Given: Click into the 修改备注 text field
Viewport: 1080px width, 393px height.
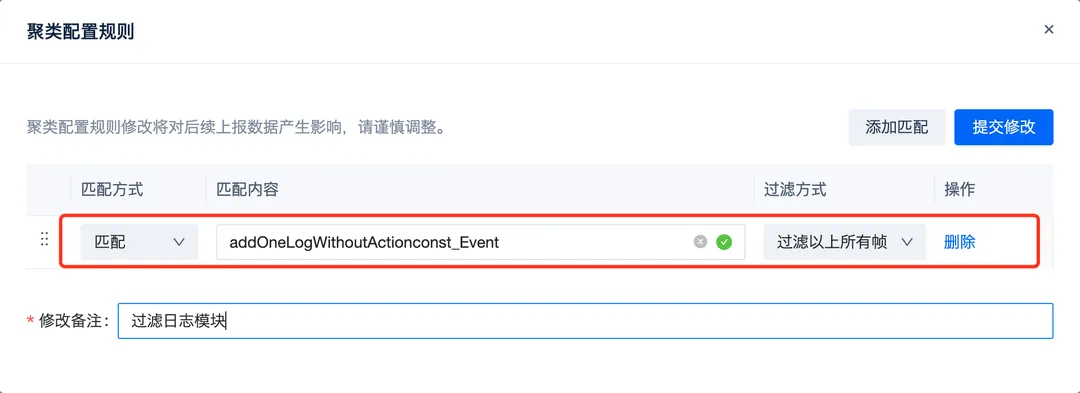Looking at the screenshot, I should (585, 321).
